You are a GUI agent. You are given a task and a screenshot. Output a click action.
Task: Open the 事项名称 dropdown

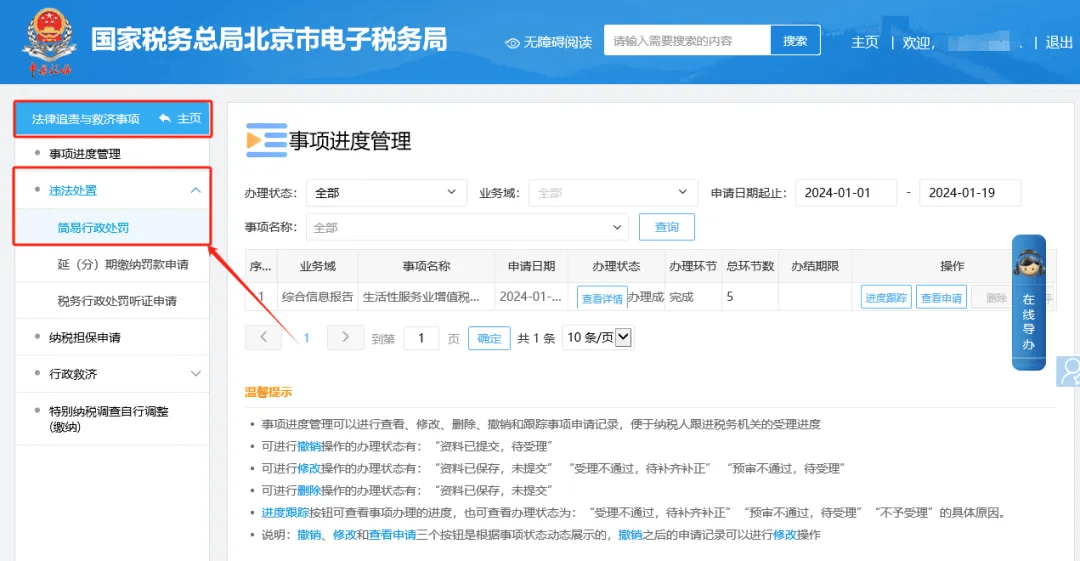pyautogui.click(x=467, y=227)
